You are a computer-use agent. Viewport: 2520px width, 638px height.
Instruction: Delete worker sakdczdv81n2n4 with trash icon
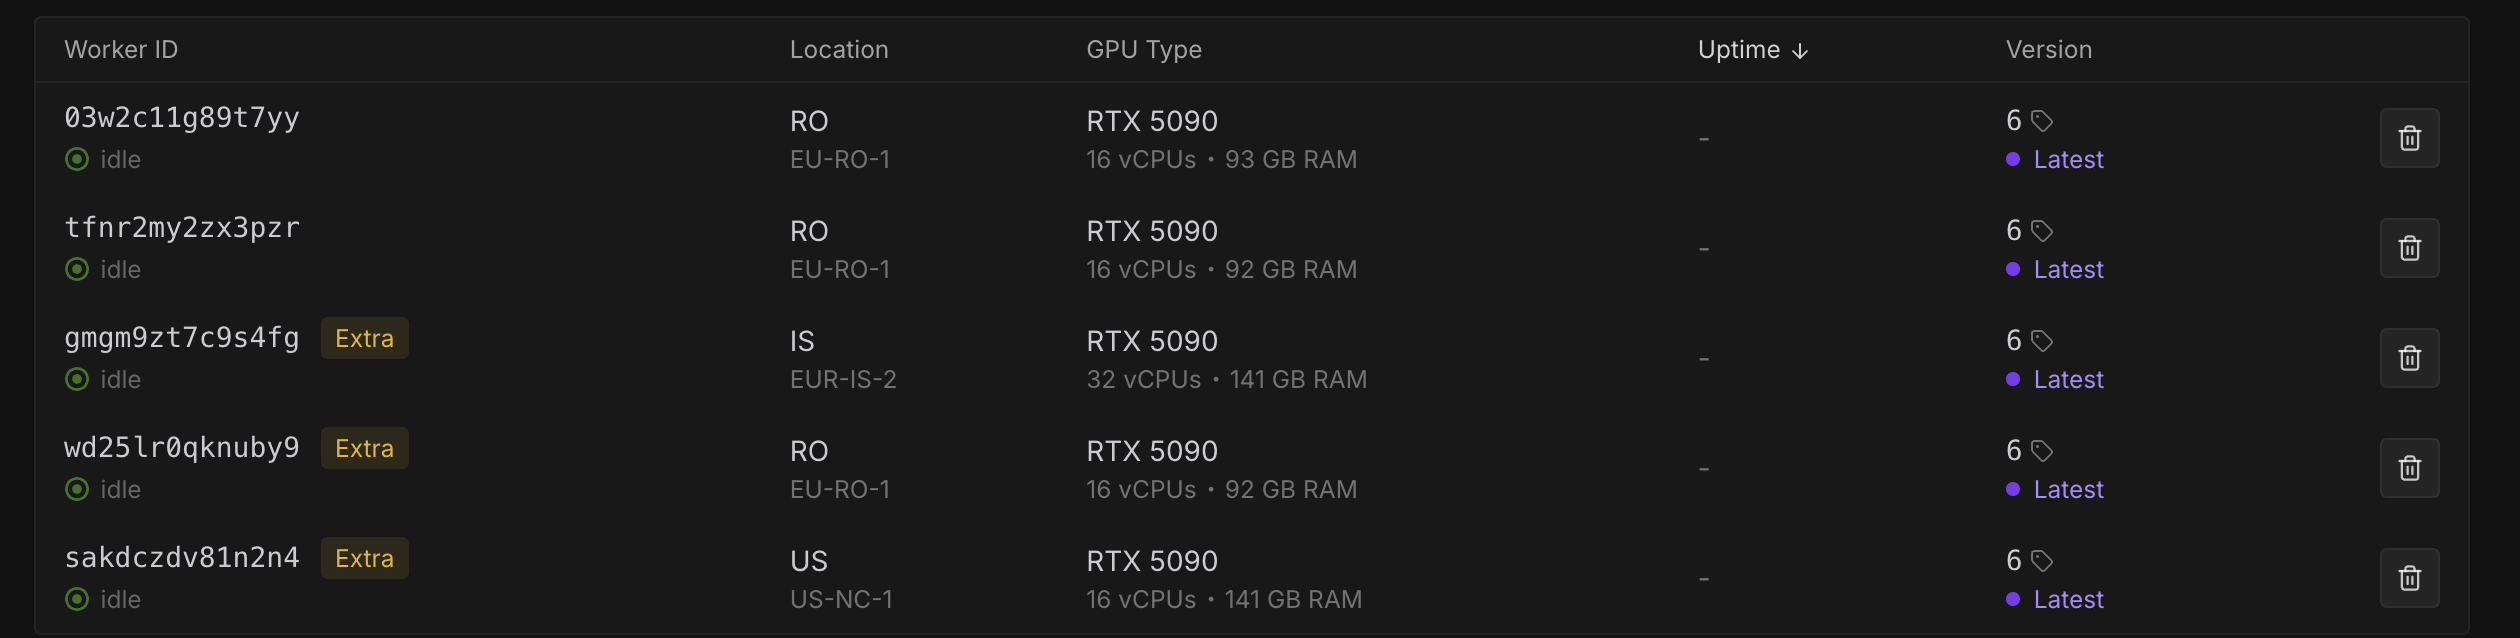(2409, 578)
